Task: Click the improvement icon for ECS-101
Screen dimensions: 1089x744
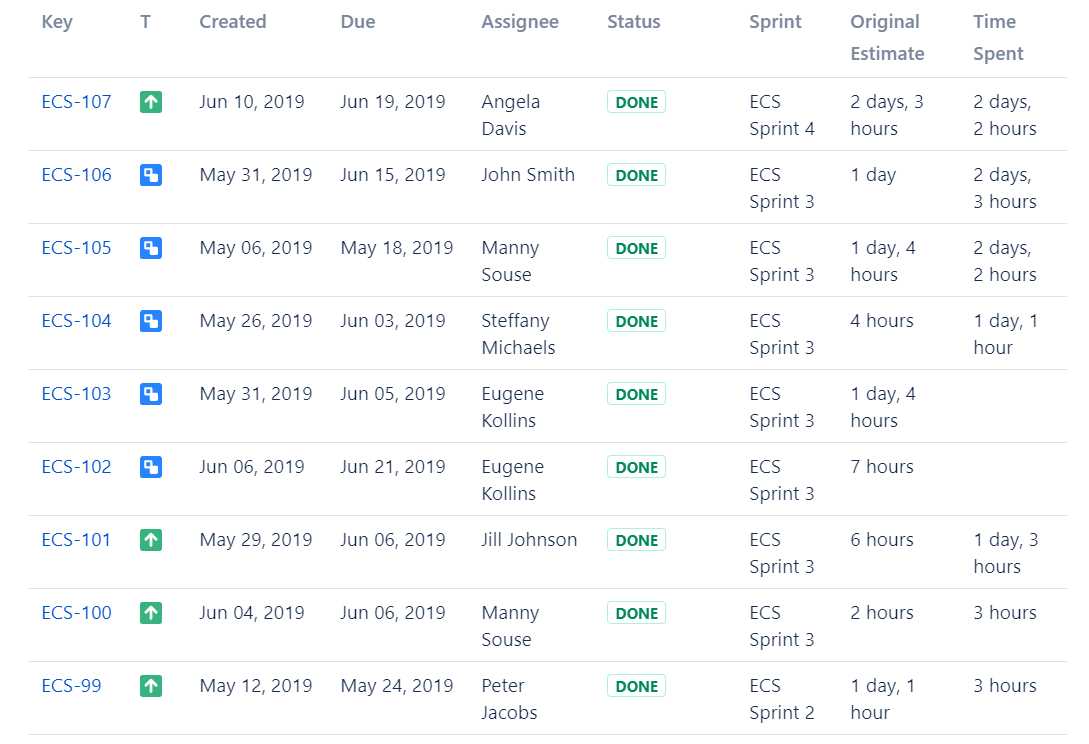Action: tap(151, 540)
